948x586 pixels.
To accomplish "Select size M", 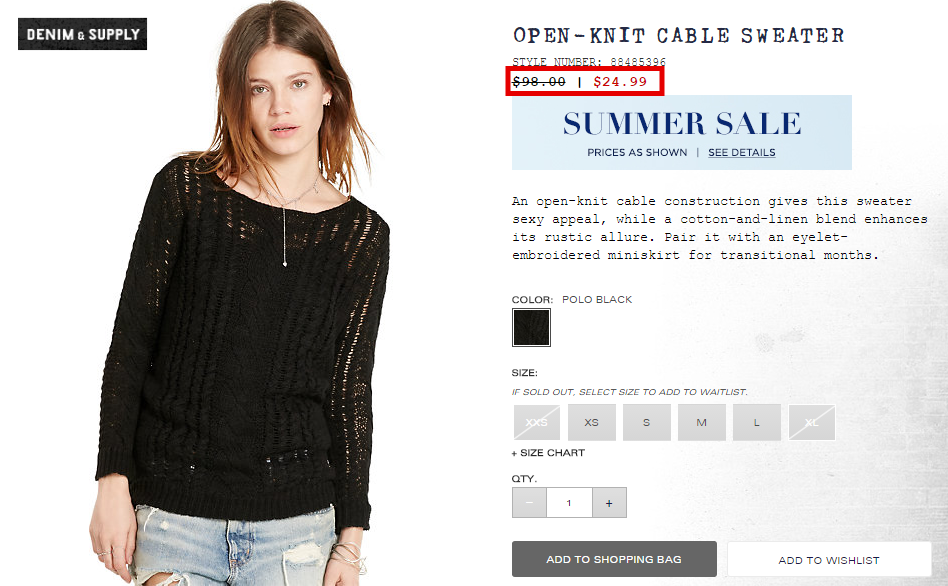I will pyautogui.click(x=701, y=422).
